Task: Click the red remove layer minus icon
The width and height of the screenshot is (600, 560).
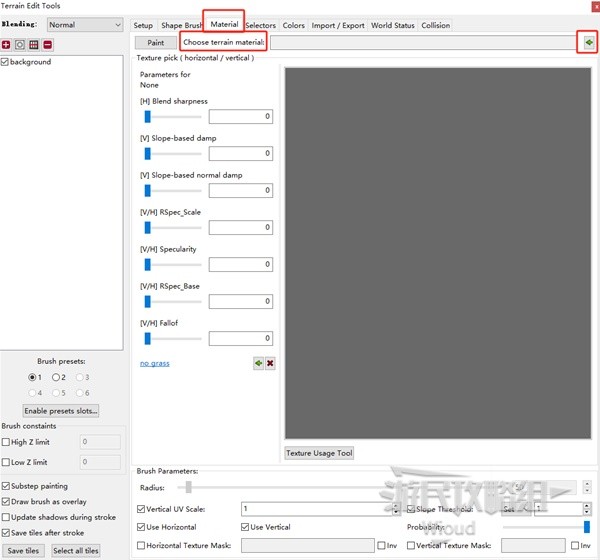Action: pyautogui.click(x=48, y=45)
